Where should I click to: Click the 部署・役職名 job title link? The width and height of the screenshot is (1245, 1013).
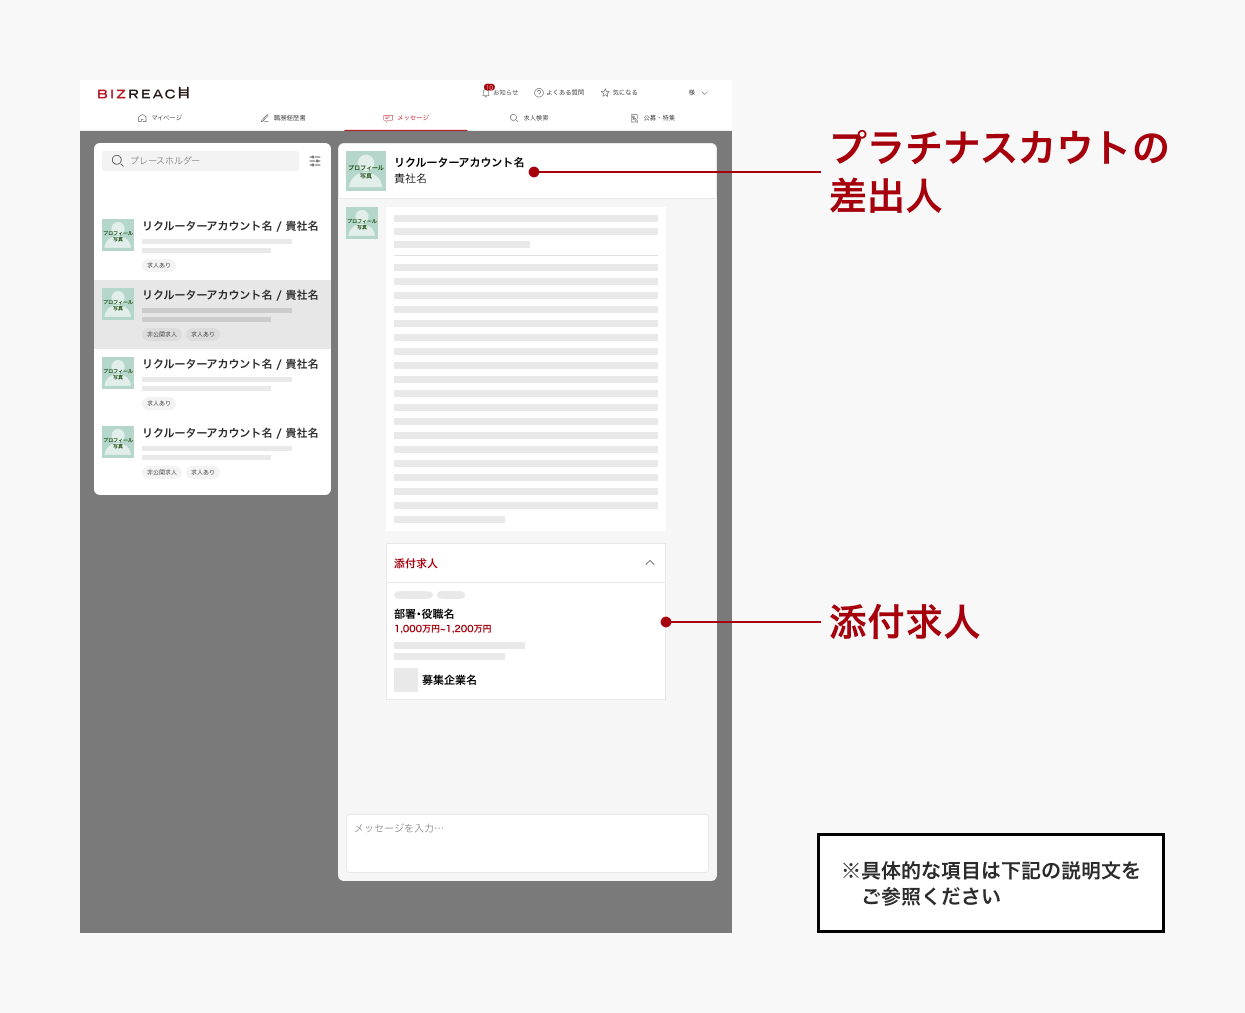(x=424, y=614)
